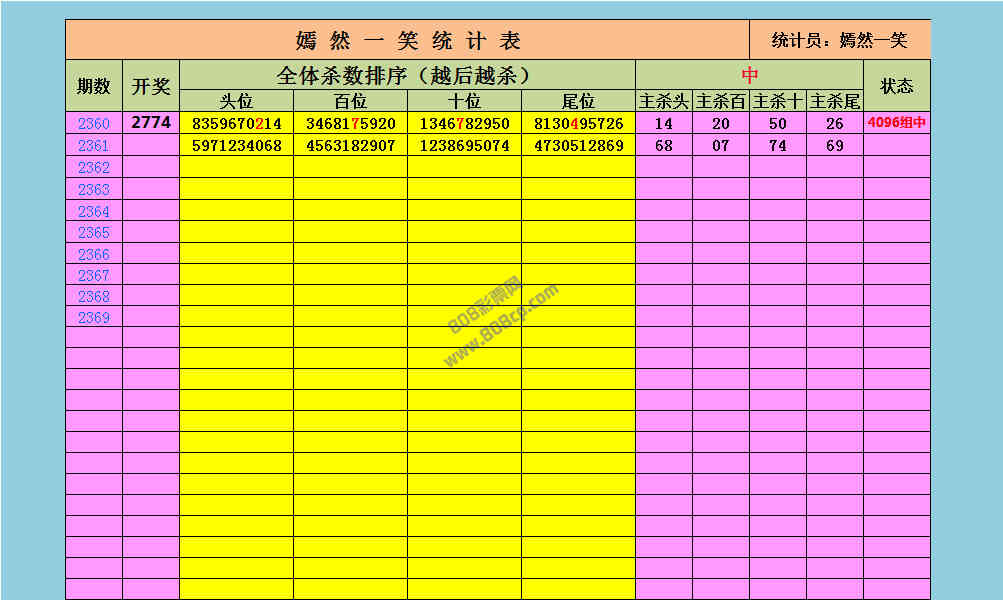Image resolution: width=1003 pixels, height=600 pixels.
Task: Click period number 2365
Action: tap(94, 232)
